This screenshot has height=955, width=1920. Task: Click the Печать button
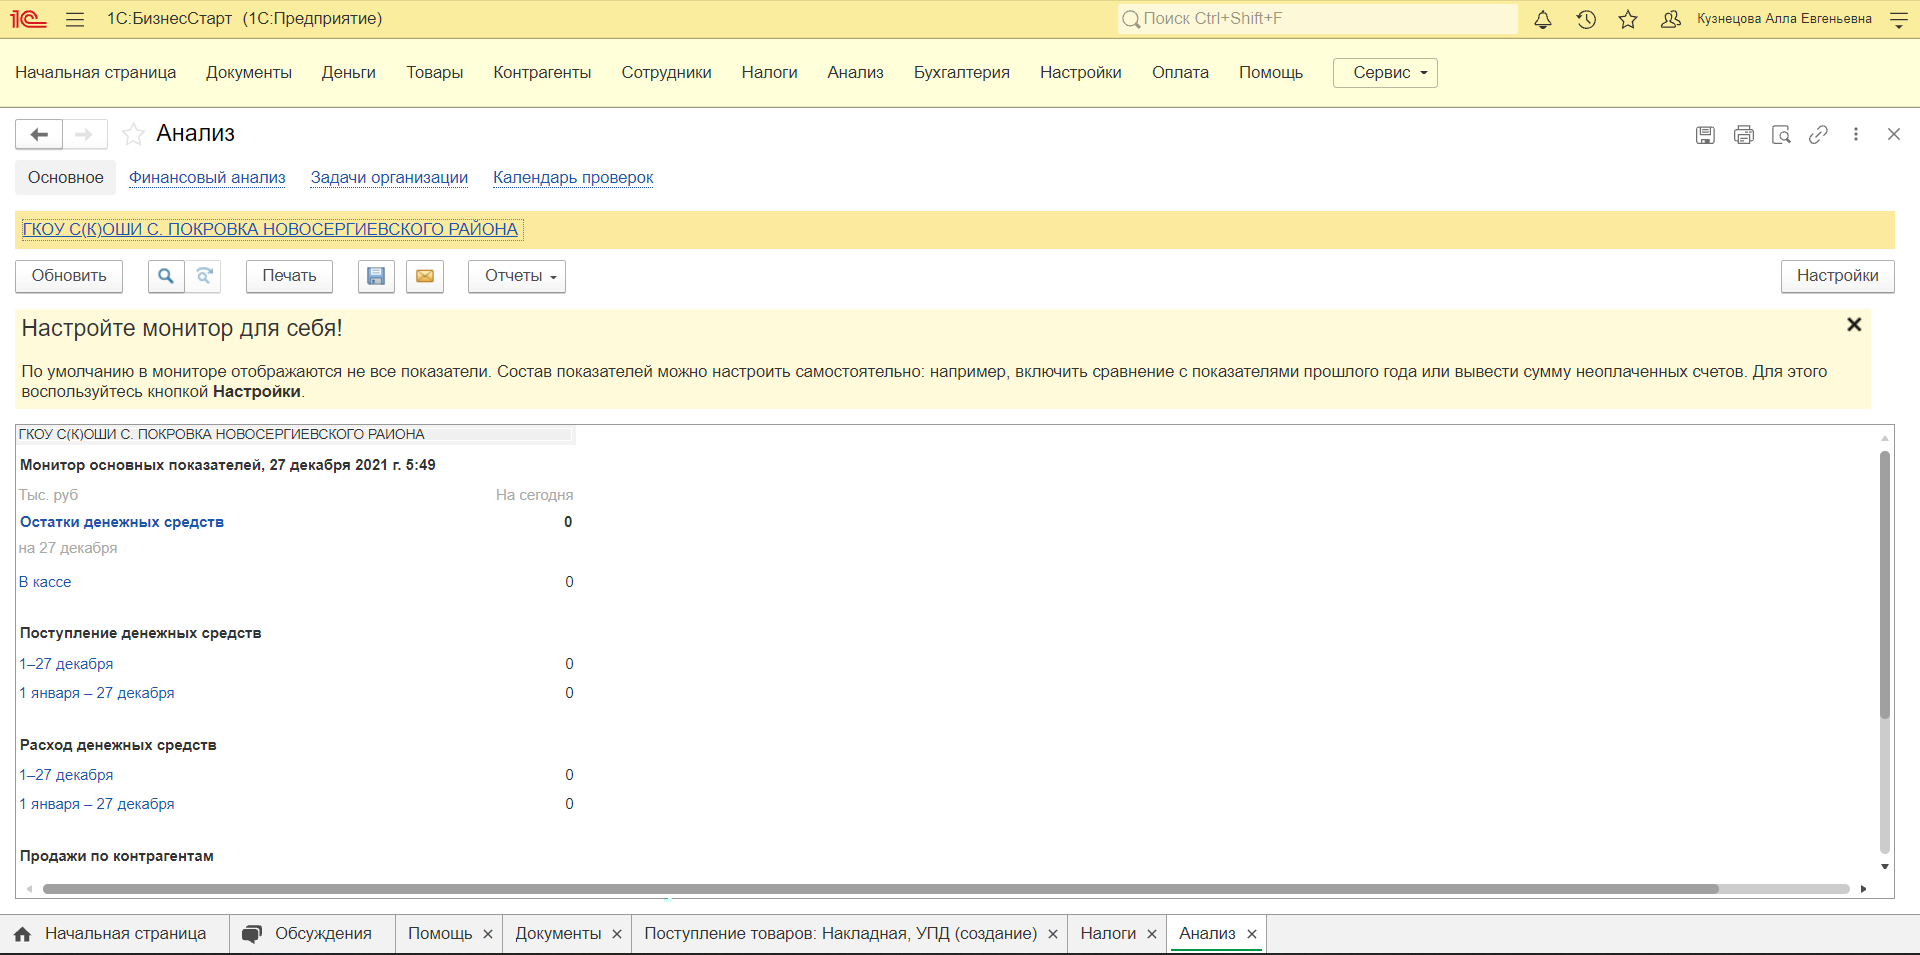click(x=290, y=276)
